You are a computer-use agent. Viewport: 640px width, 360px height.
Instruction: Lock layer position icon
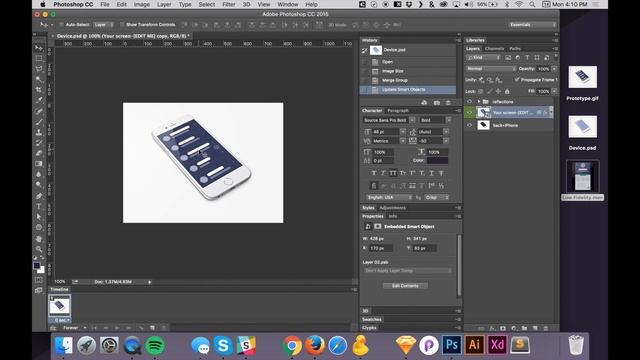(498, 91)
